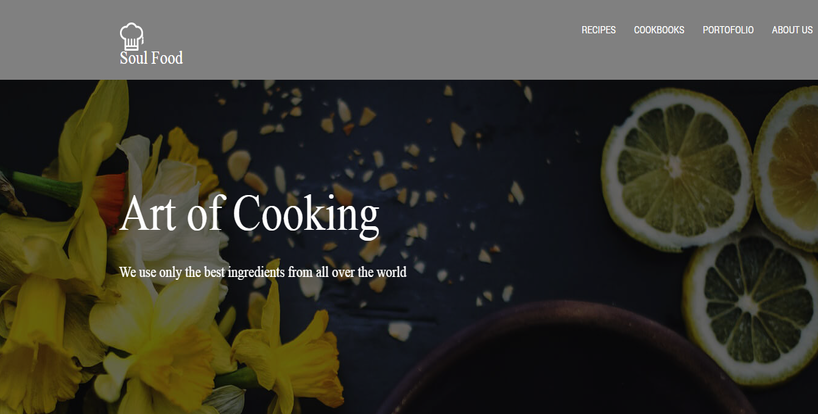Click the dark bowl in hero image
The width and height of the screenshot is (818, 414).
(566, 360)
